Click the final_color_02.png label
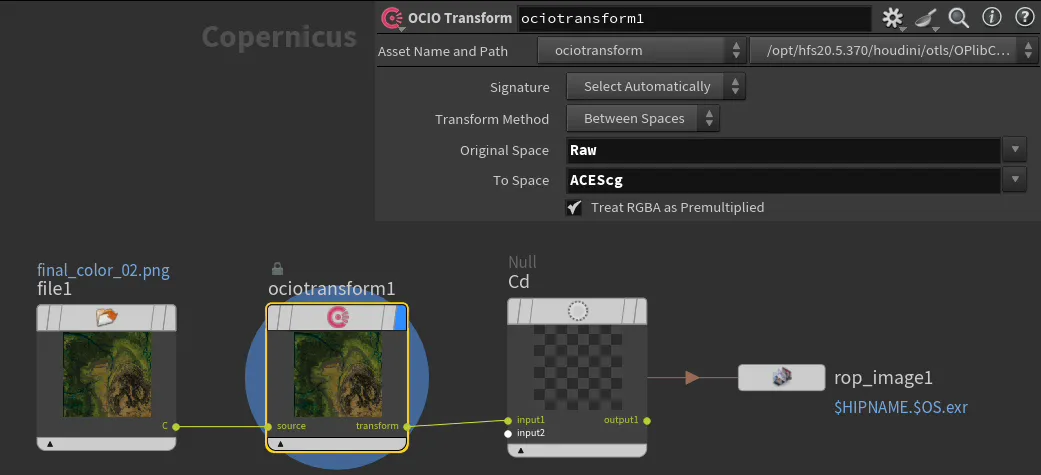This screenshot has width=1041, height=475. coord(104,270)
